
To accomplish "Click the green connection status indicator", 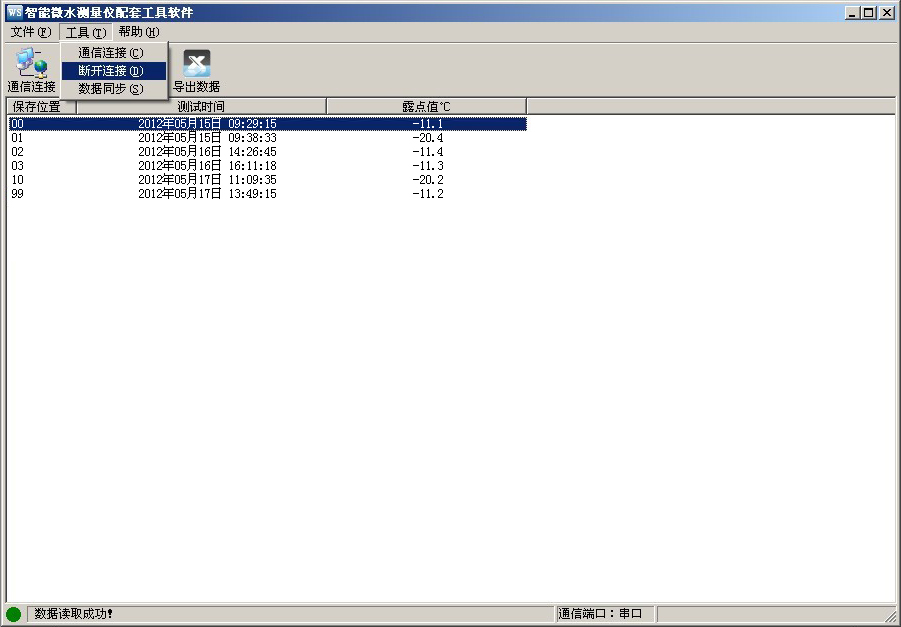I will coord(13,614).
